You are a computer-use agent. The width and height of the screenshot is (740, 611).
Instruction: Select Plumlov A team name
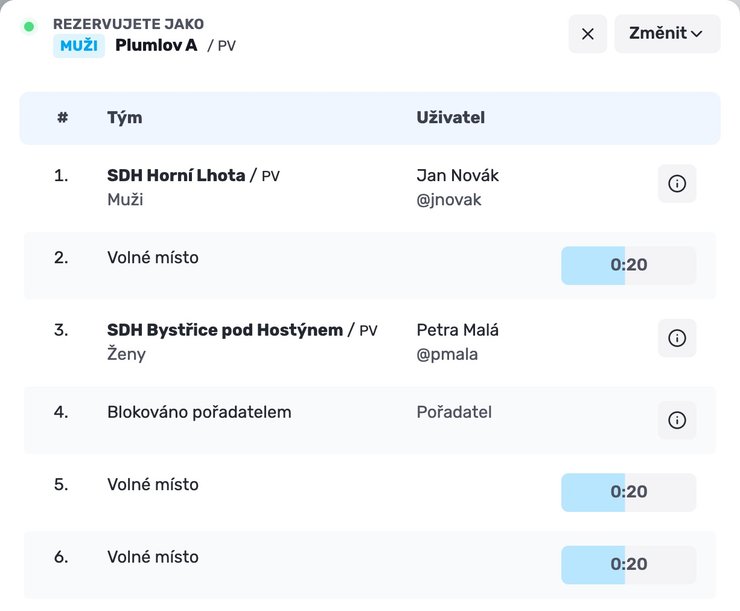(x=156, y=45)
